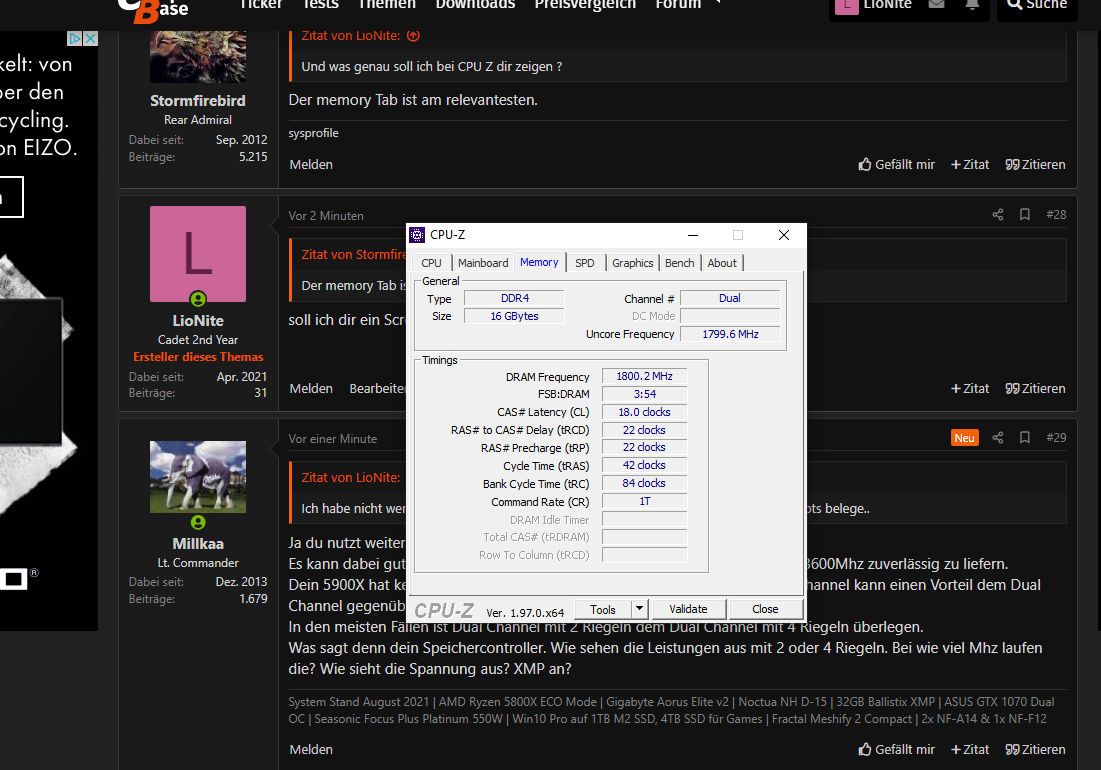Open the CPU tab in CPU-Z
Viewport: 1101px width, 770px height.
[431, 263]
